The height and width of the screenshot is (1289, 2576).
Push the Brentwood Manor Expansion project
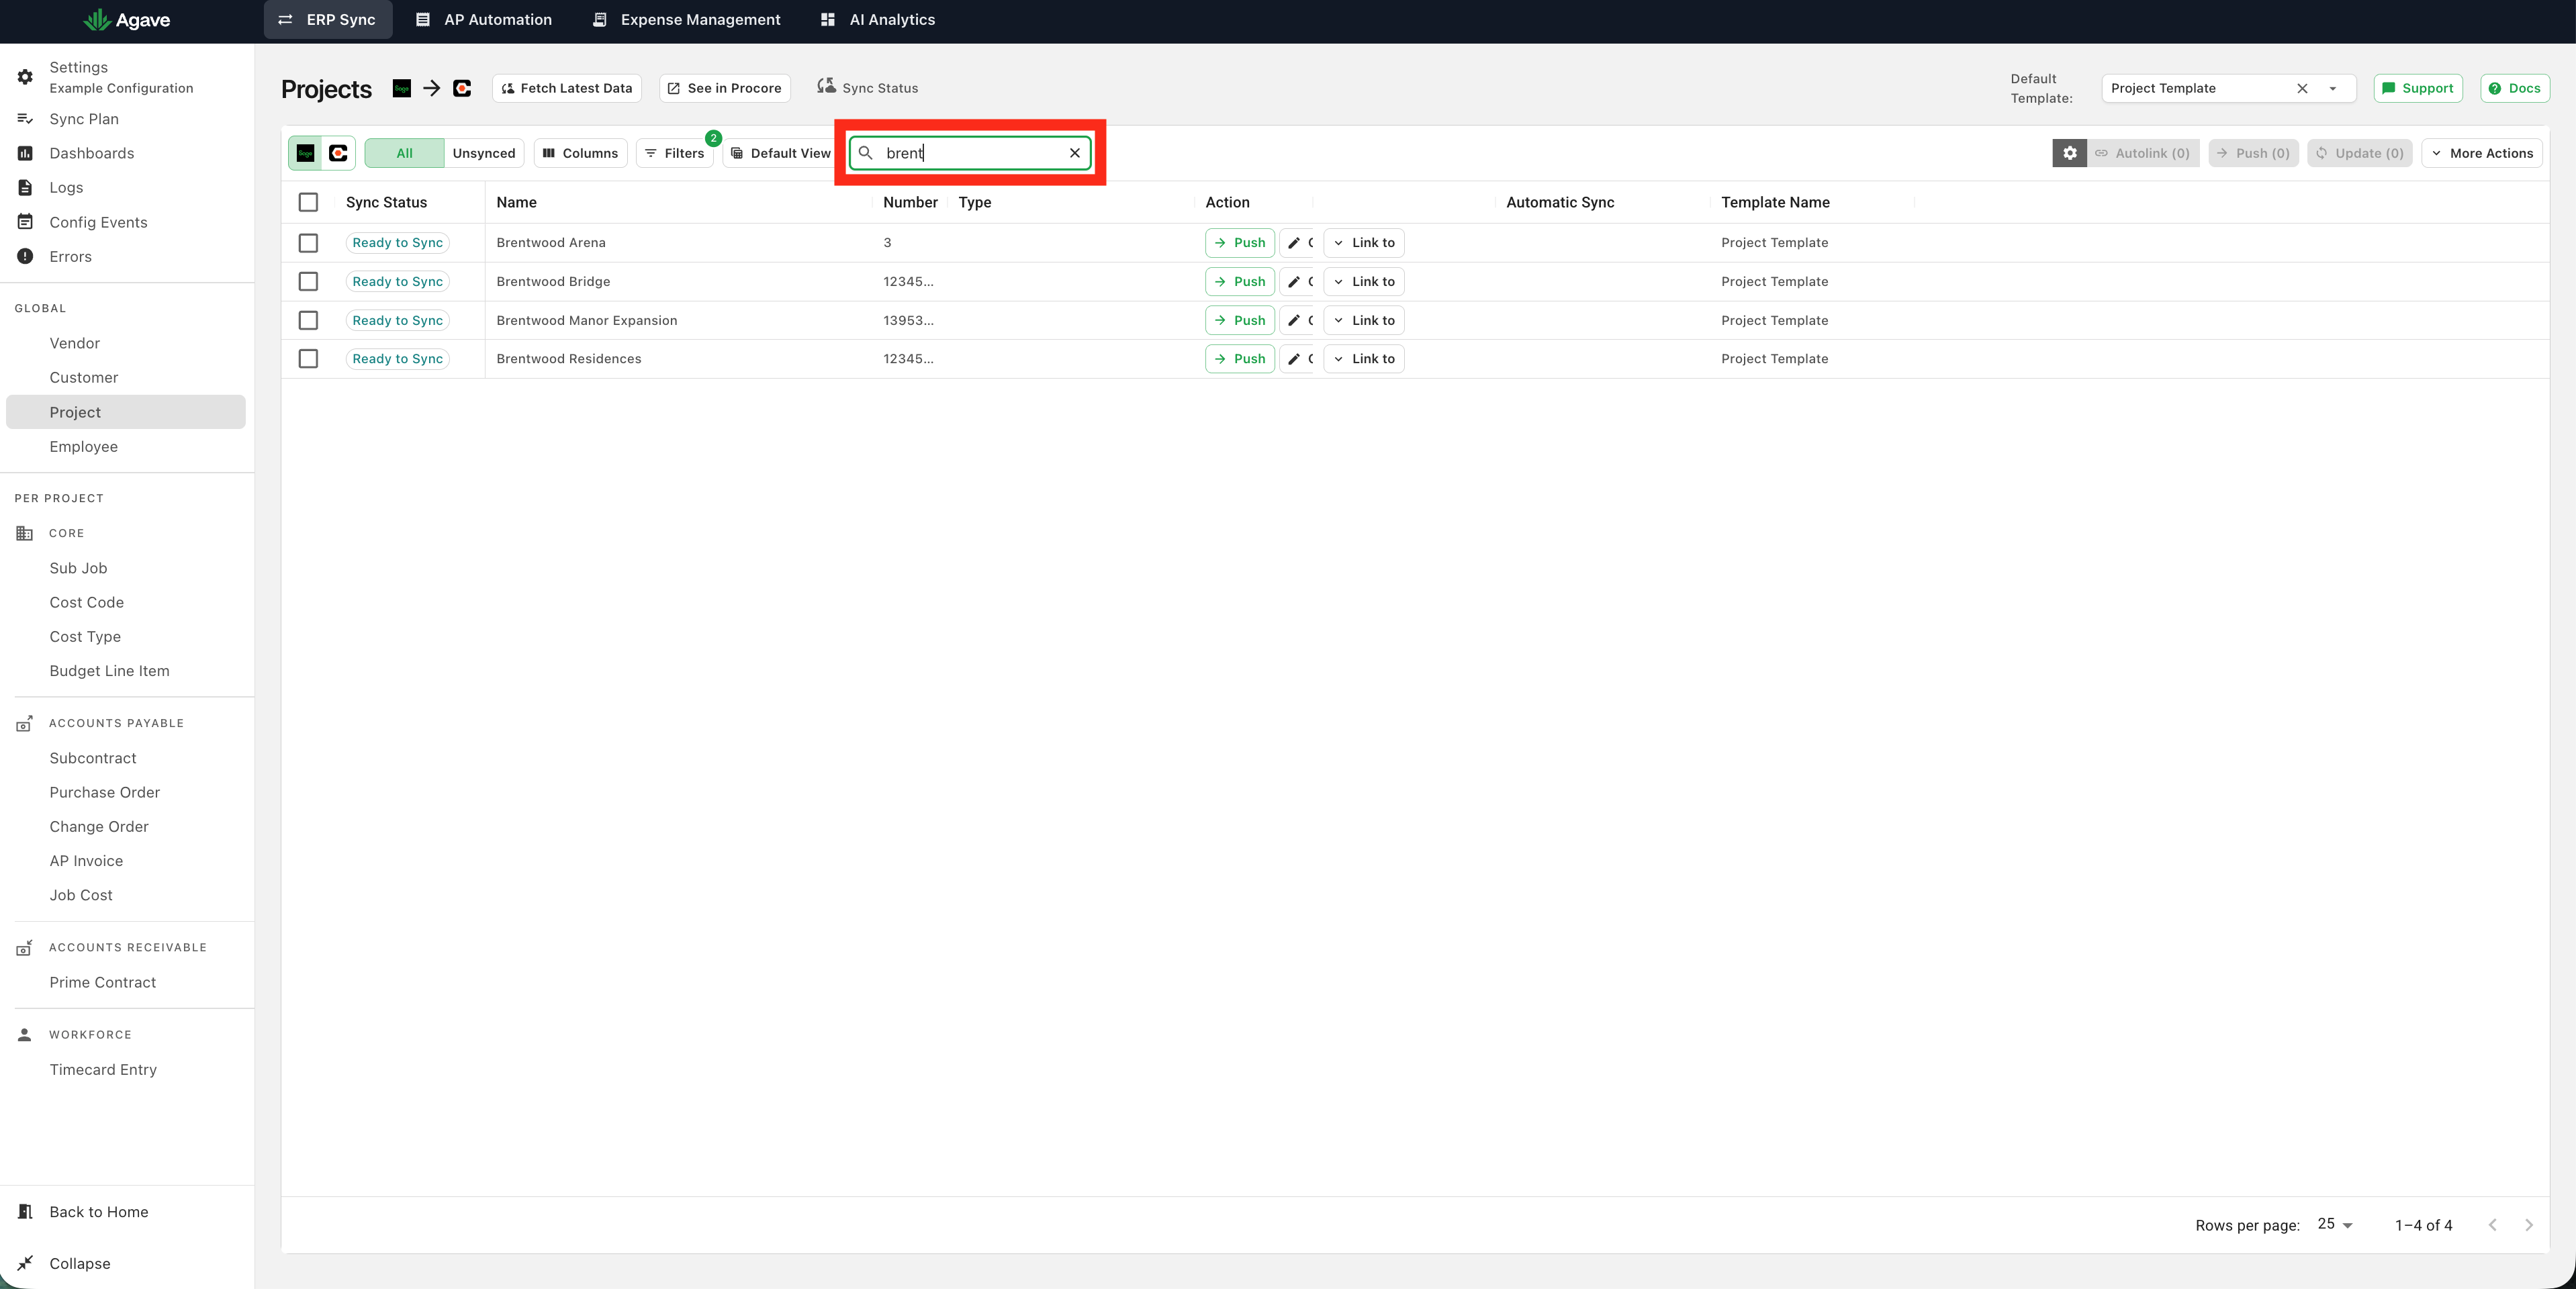(x=1240, y=320)
